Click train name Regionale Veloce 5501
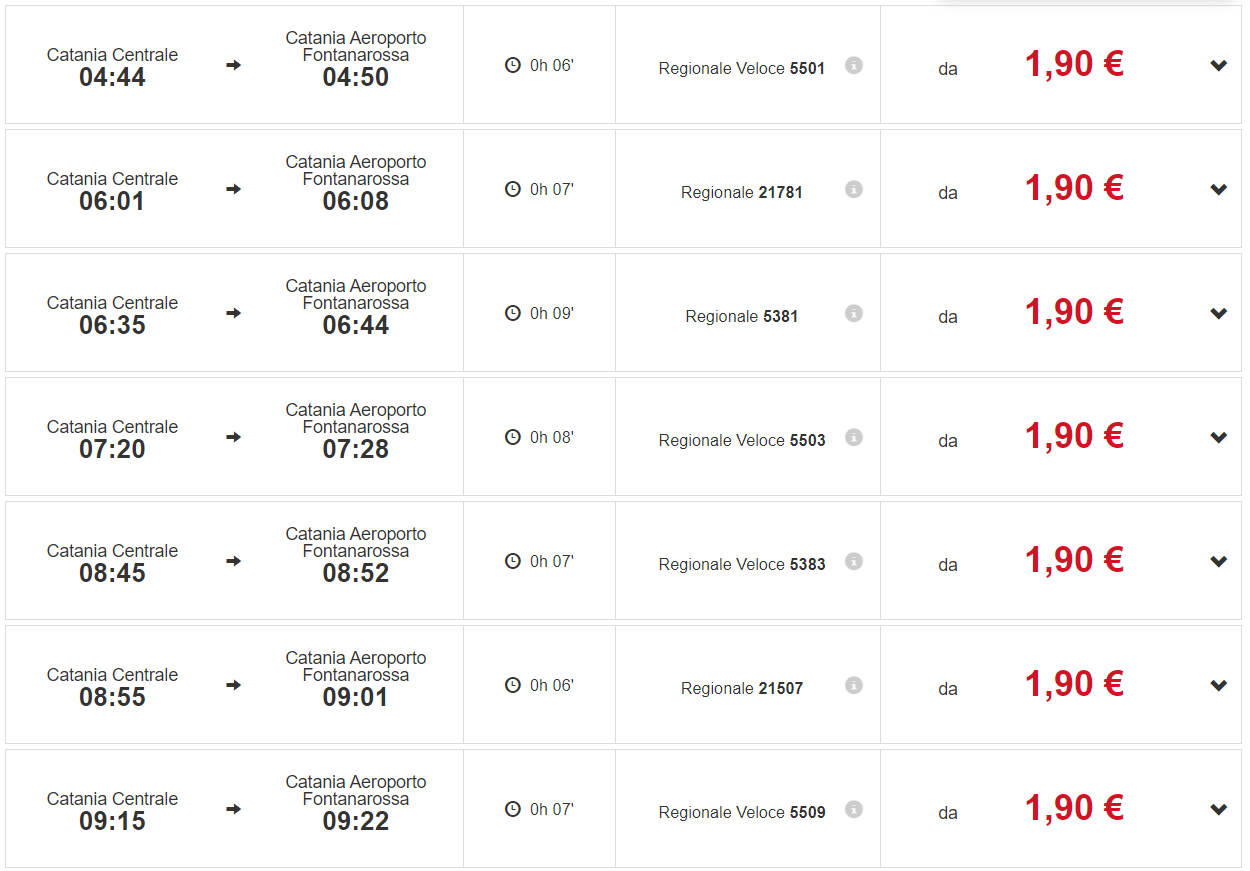The height and width of the screenshot is (871, 1250). coord(741,69)
